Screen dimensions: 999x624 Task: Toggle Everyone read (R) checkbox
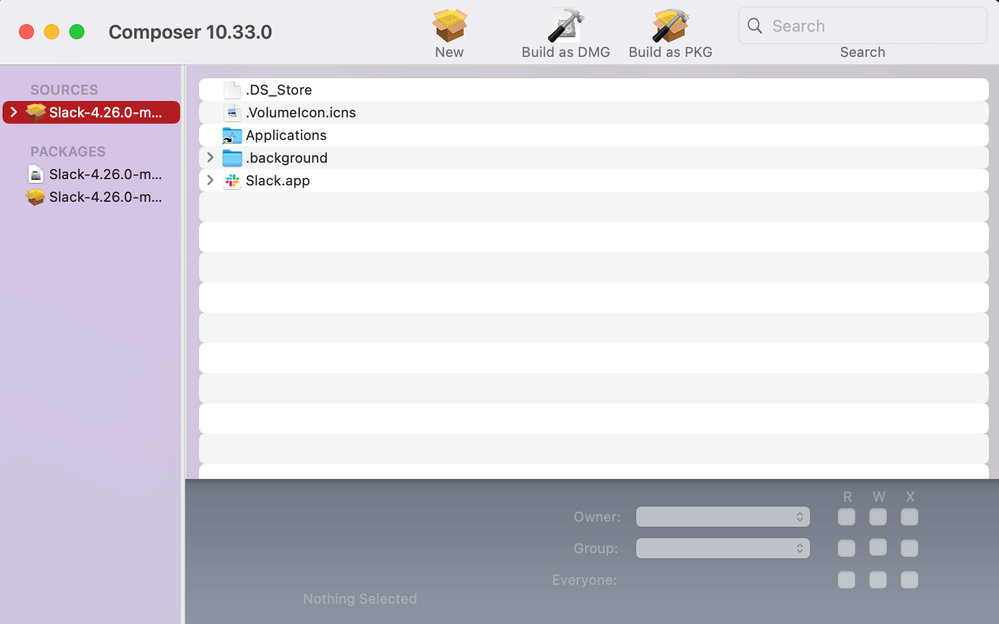pyautogui.click(x=846, y=579)
